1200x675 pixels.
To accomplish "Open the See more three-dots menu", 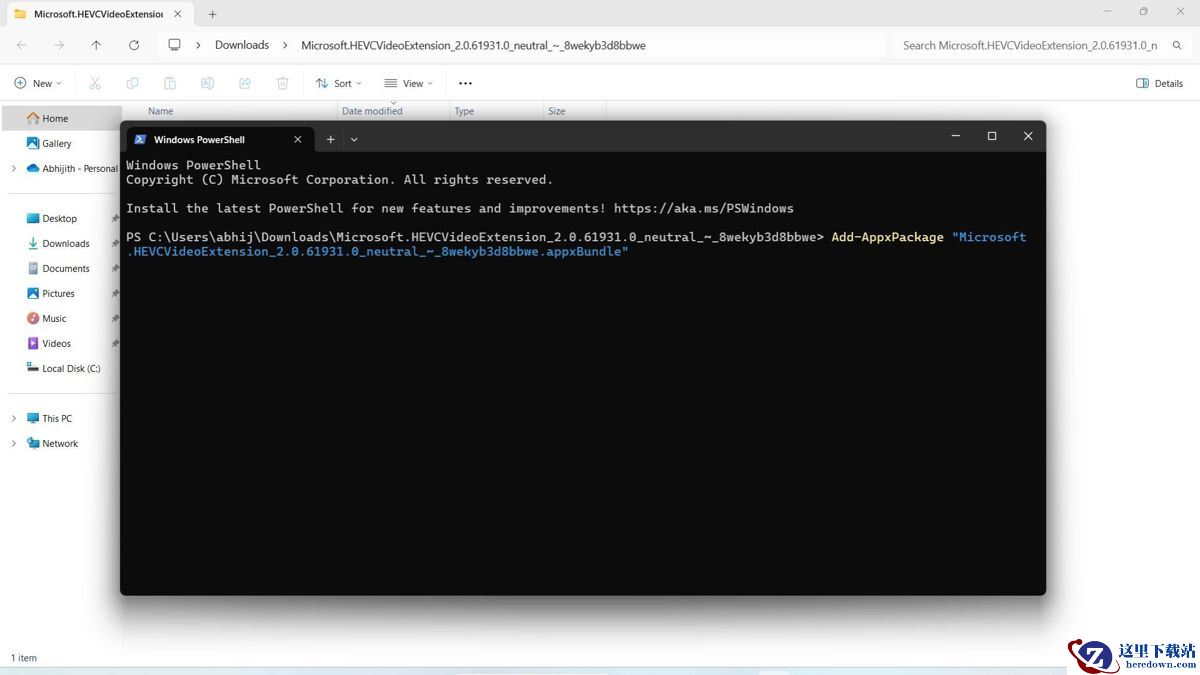I will 465,83.
